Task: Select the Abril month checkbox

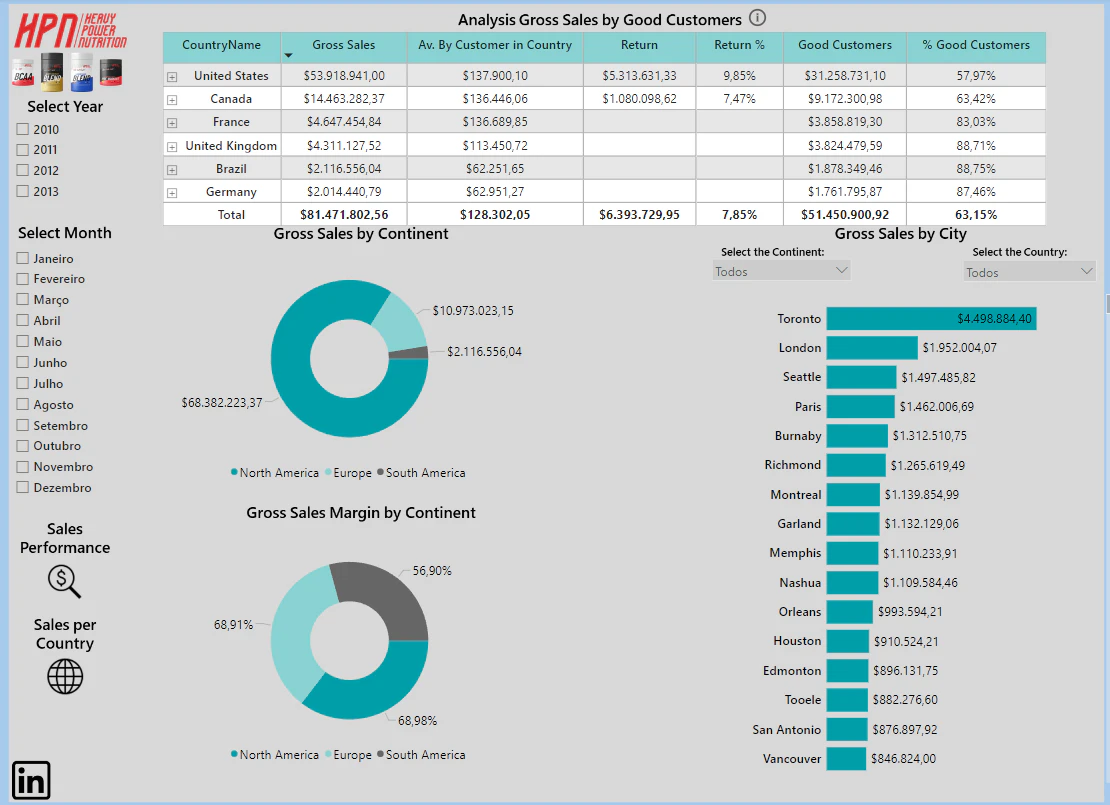Action: coord(23,321)
